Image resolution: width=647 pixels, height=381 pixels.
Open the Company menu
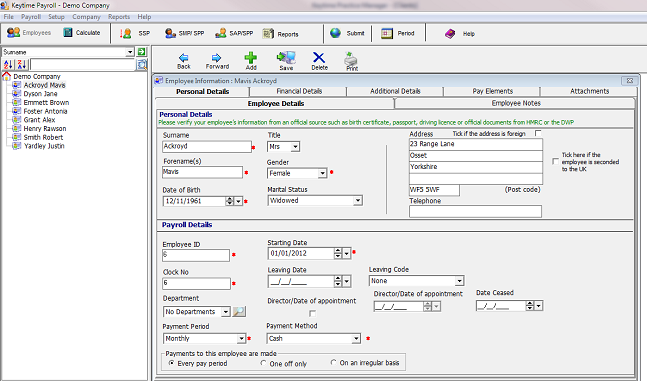(x=86, y=17)
